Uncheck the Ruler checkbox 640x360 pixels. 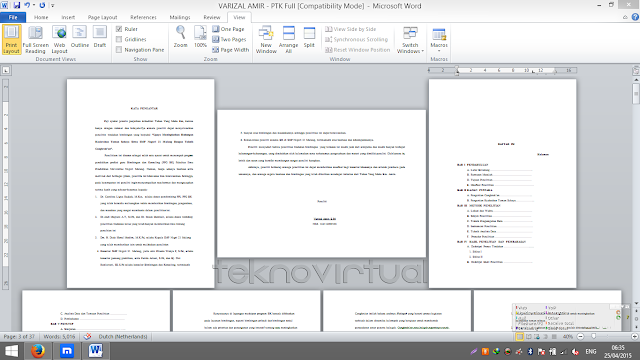(119, 29)
